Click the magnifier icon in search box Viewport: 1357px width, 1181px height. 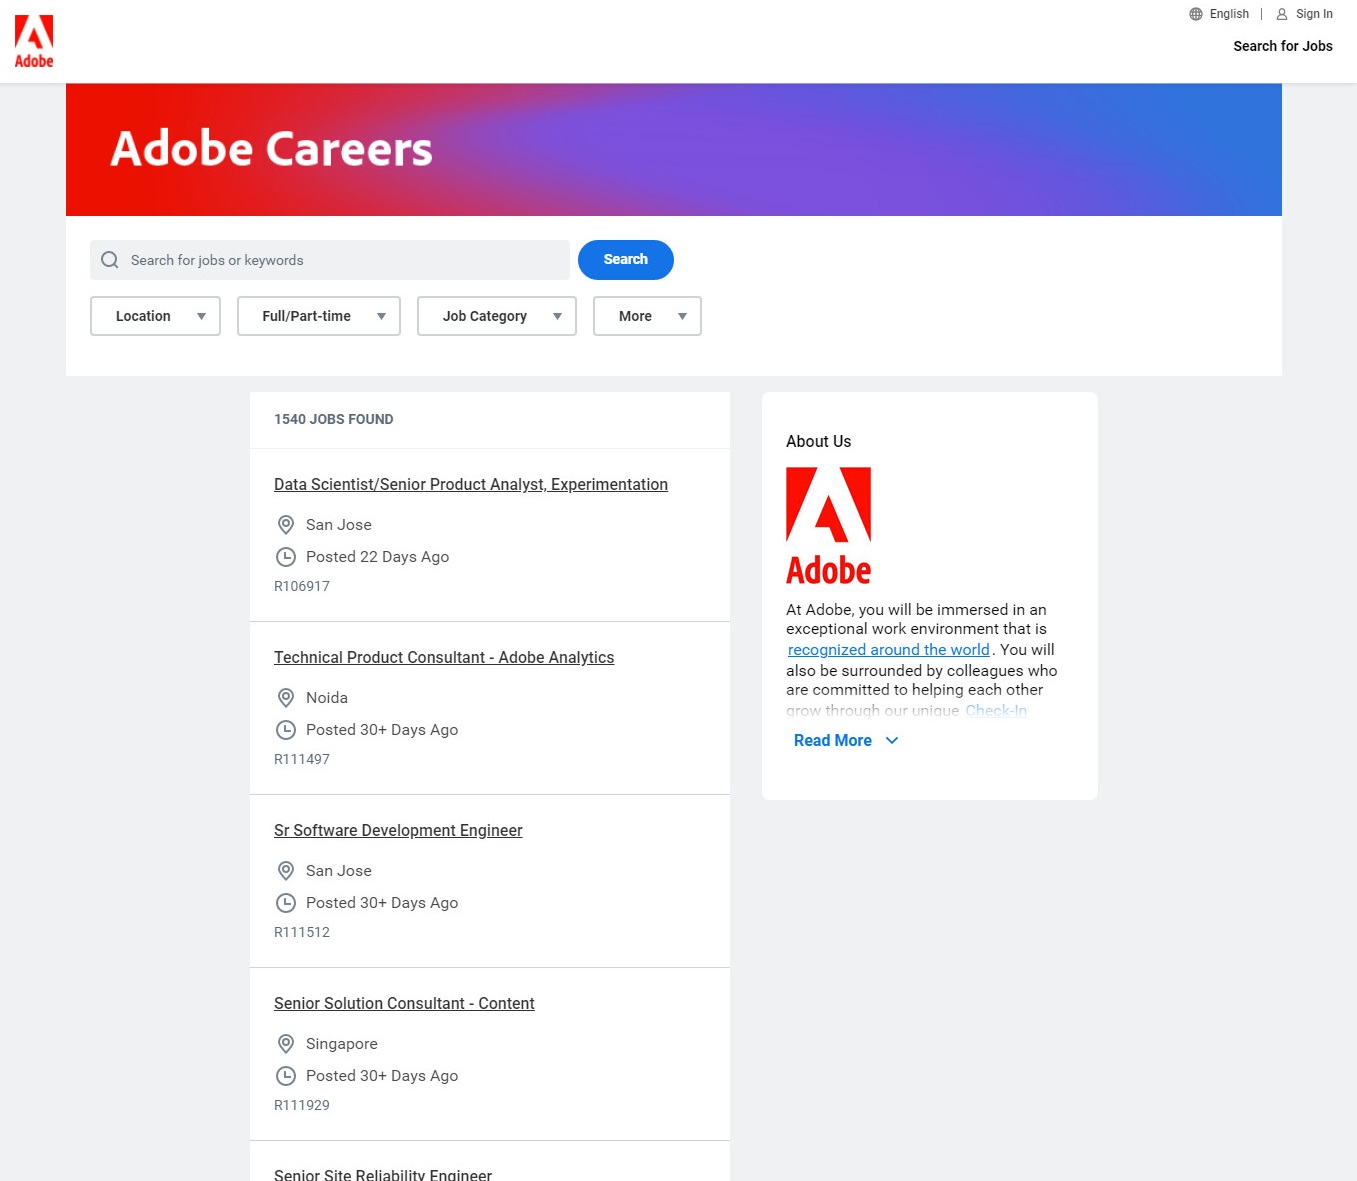110,260
